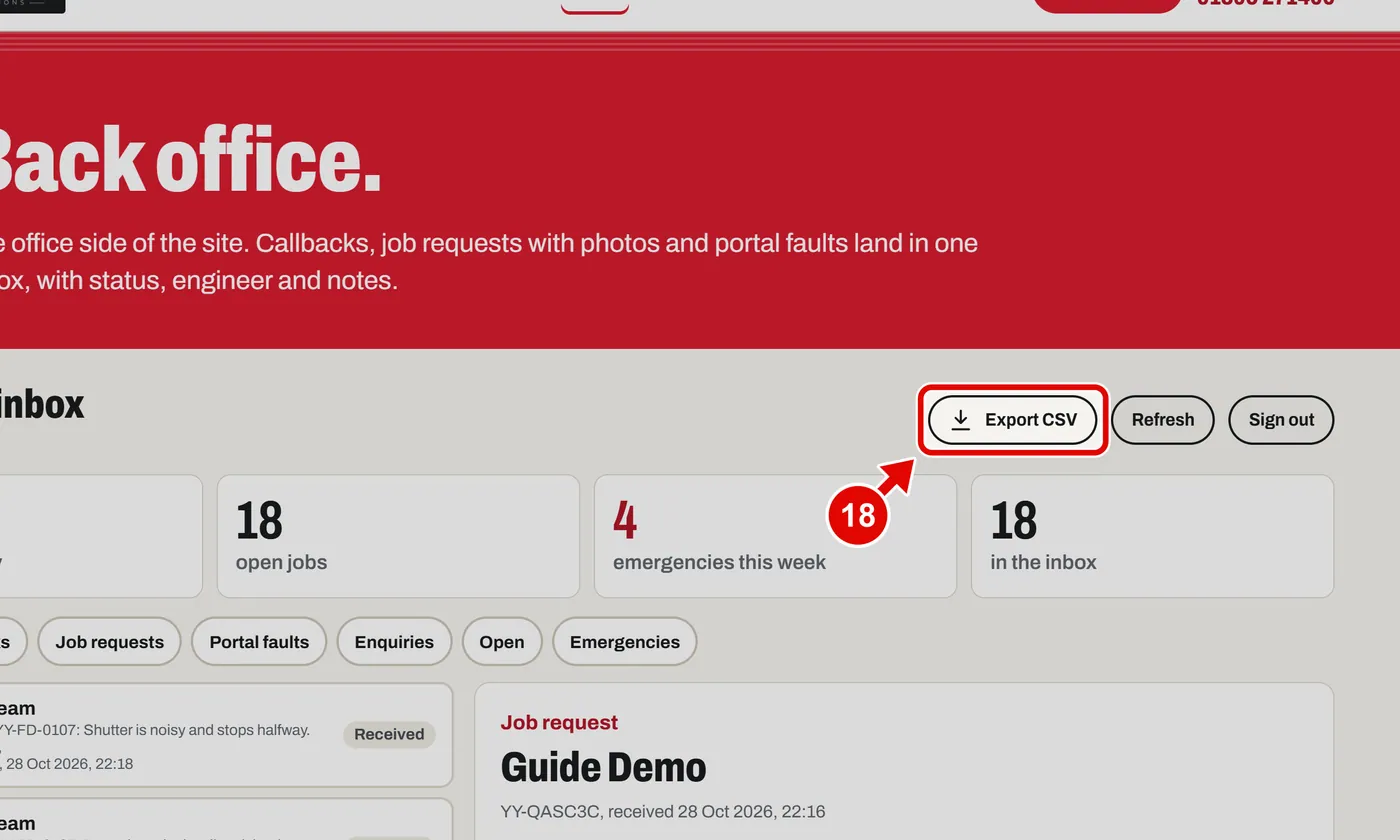Open the 18 open jobs stat card
Screen dimensions: 1400x840
(398, 536)
